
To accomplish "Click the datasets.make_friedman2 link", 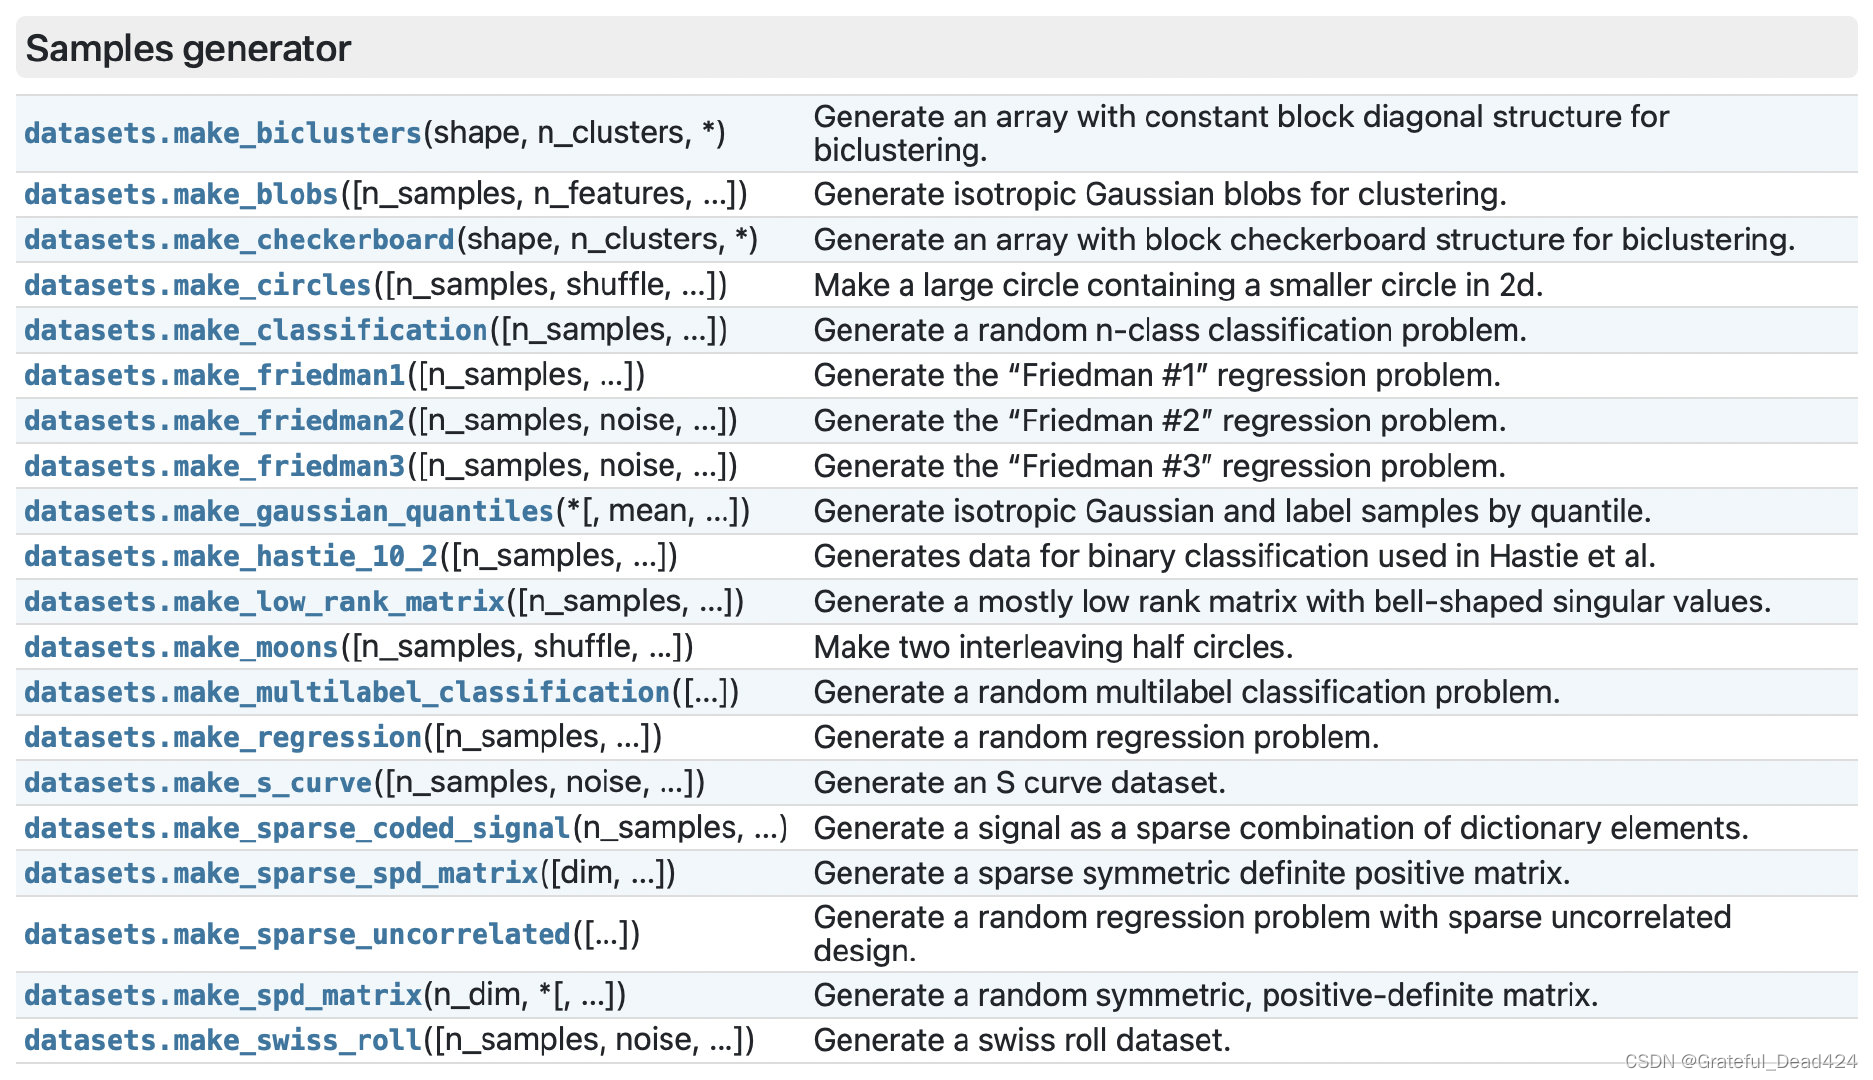I will [x=214, y=420].
